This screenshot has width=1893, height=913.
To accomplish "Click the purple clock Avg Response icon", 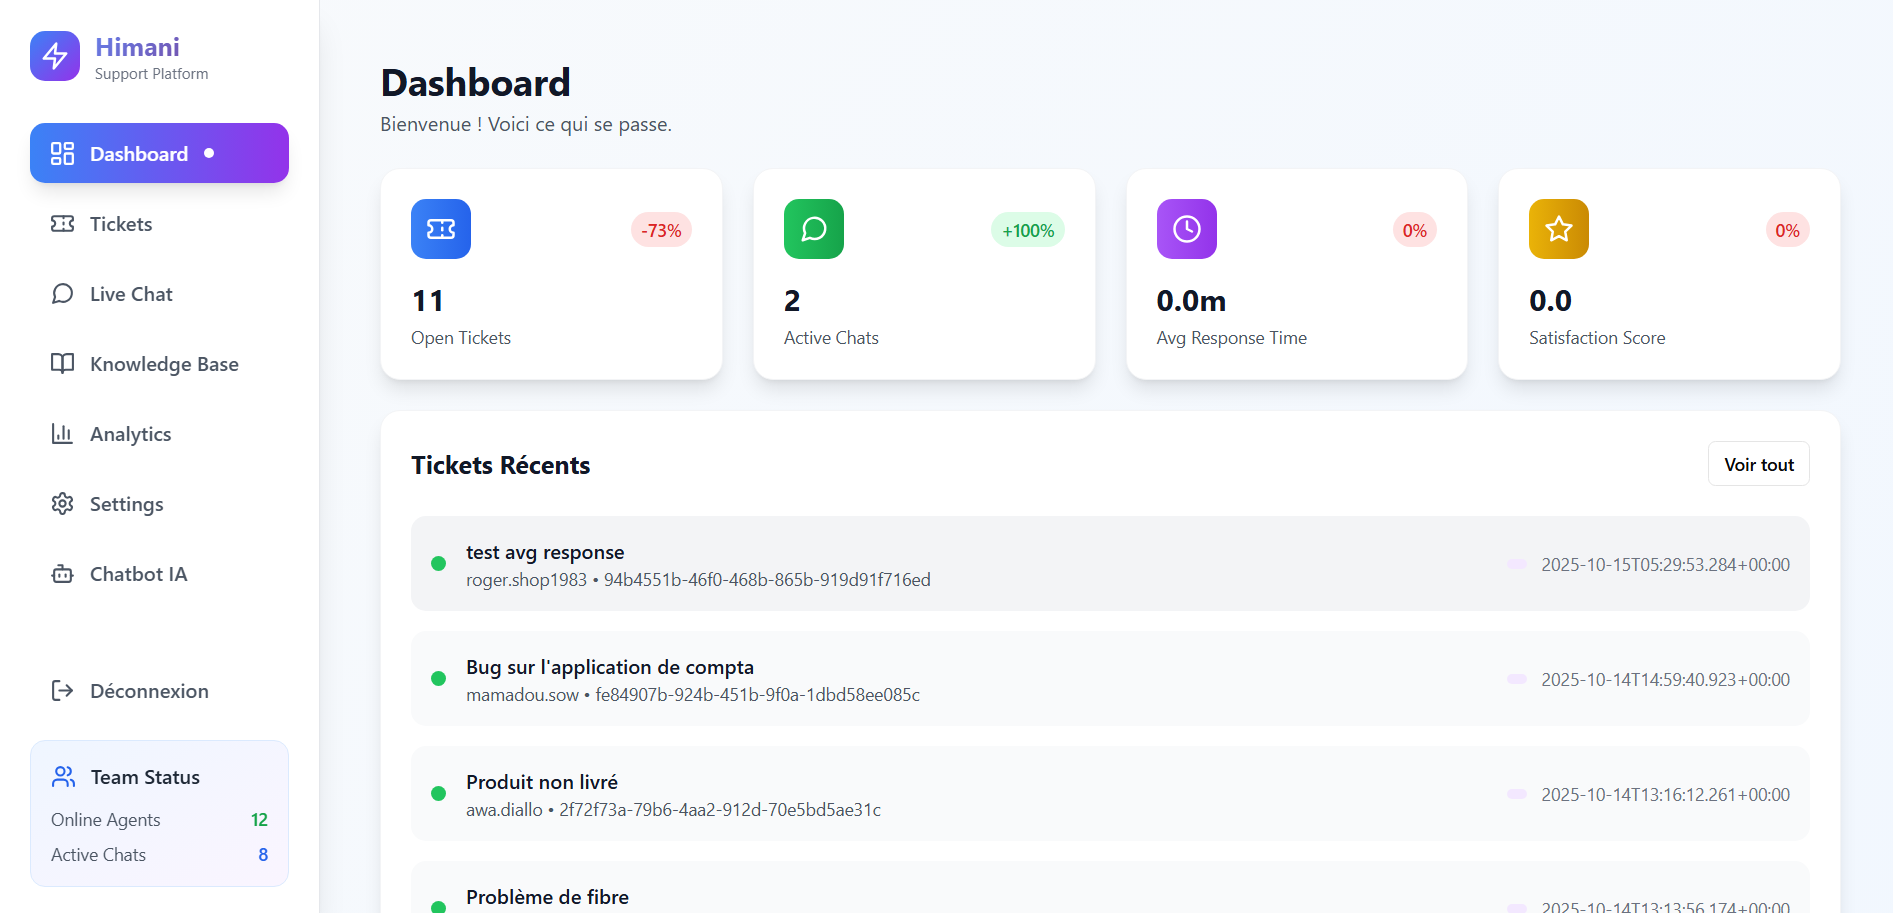I will (1187, 229).
